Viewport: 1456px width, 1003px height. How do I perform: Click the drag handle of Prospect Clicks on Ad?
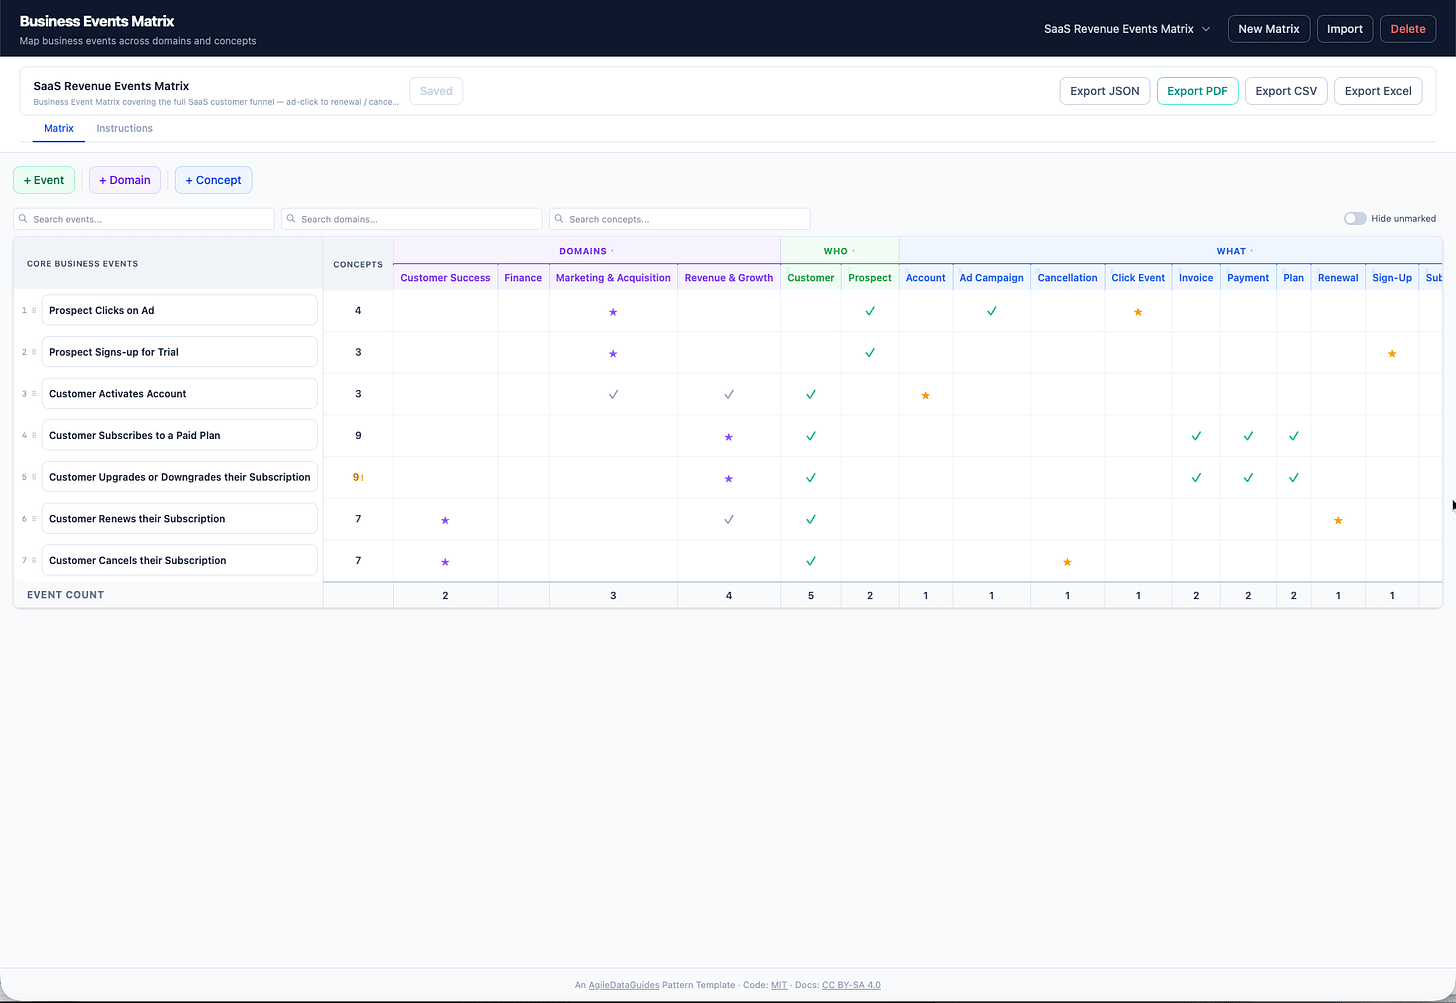[35, 310]
